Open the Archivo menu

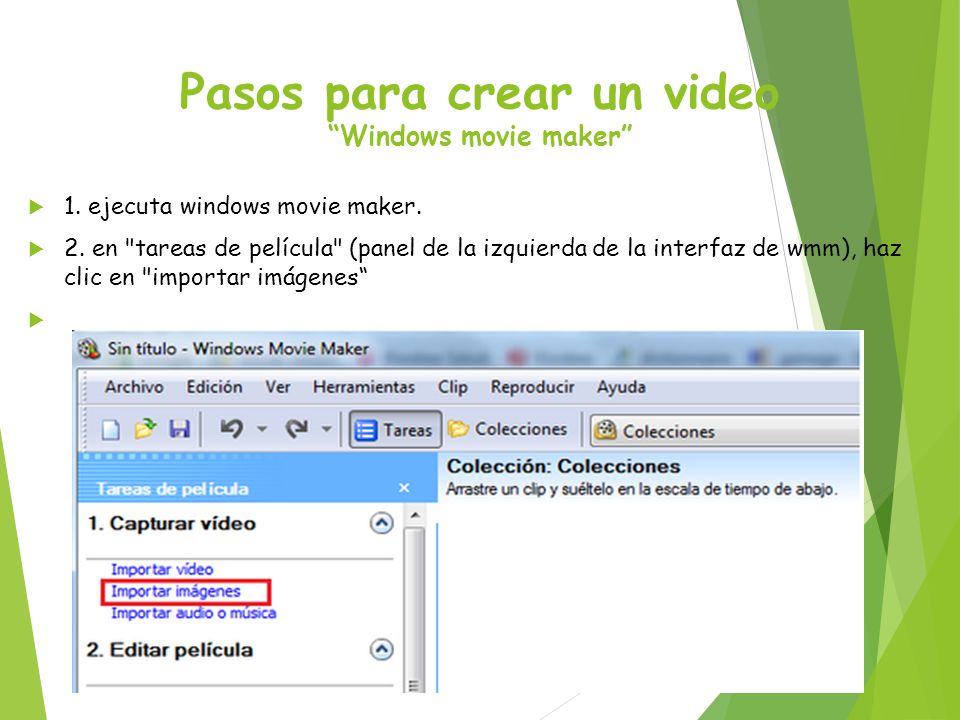(x=134, y=387)
